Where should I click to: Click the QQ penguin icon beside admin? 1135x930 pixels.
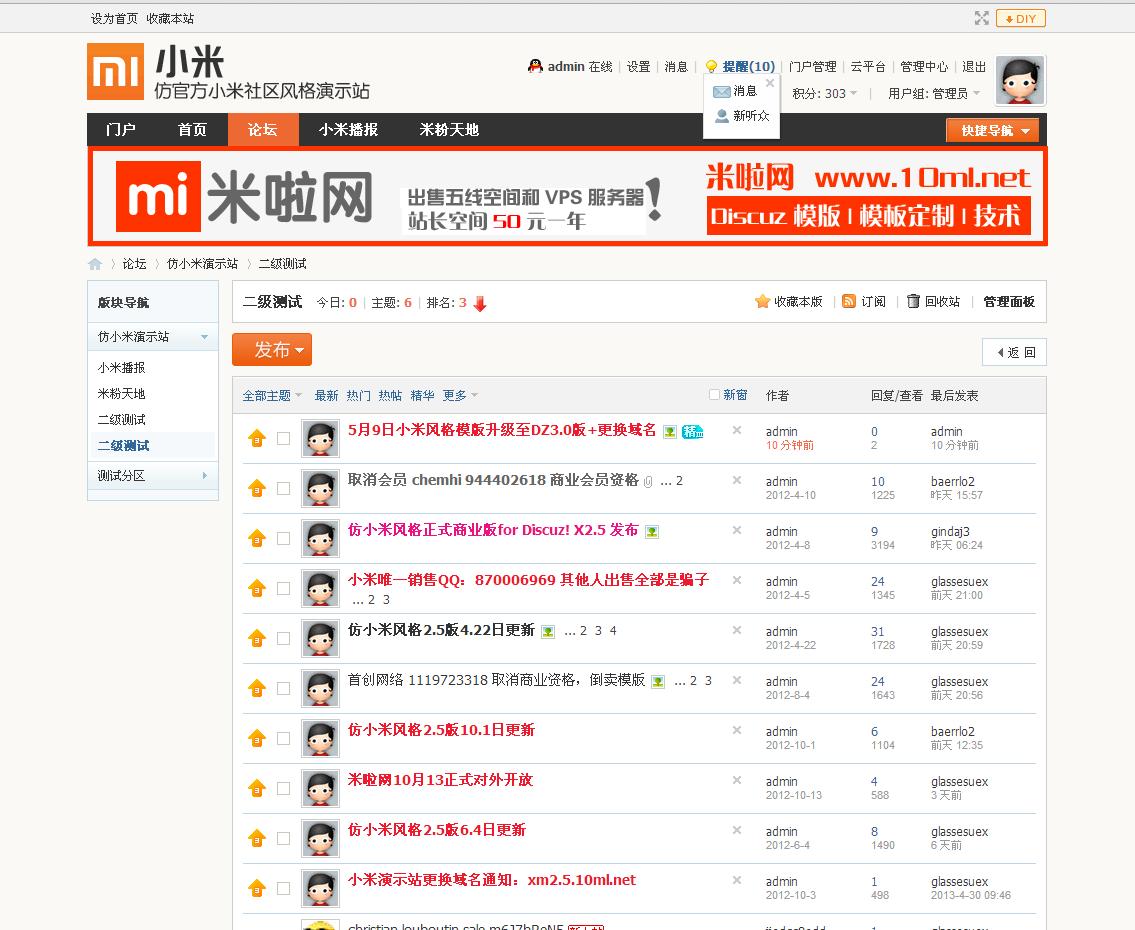tap(535, 67)
